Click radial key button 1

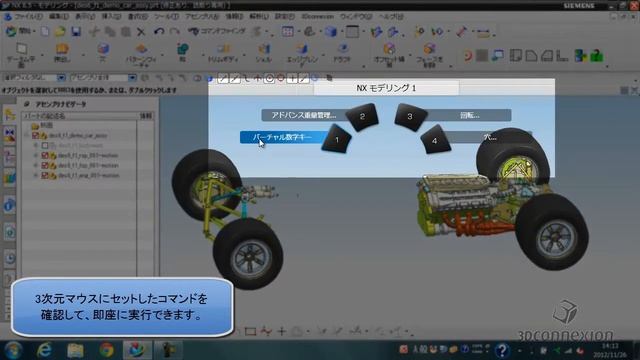click(x=337, y=140)
